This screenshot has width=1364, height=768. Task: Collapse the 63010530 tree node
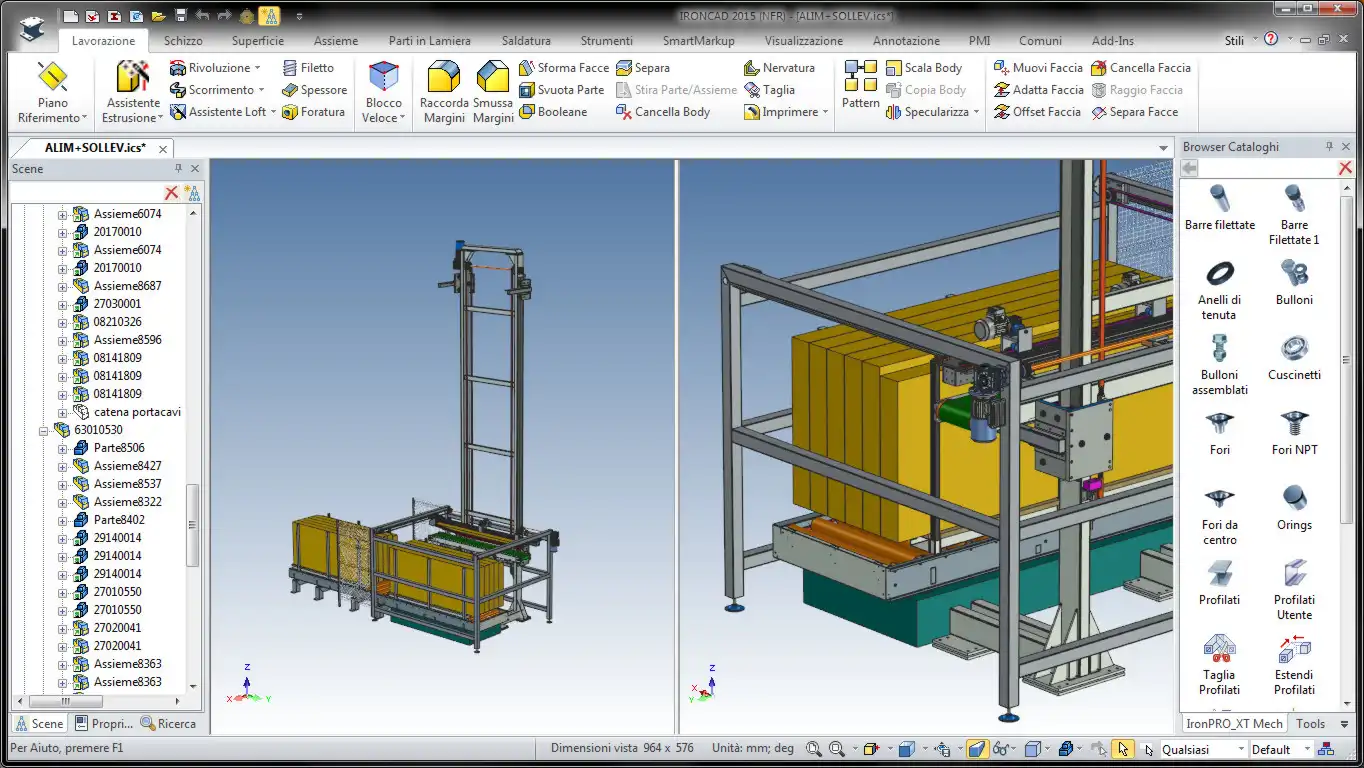tap(44, 430)
